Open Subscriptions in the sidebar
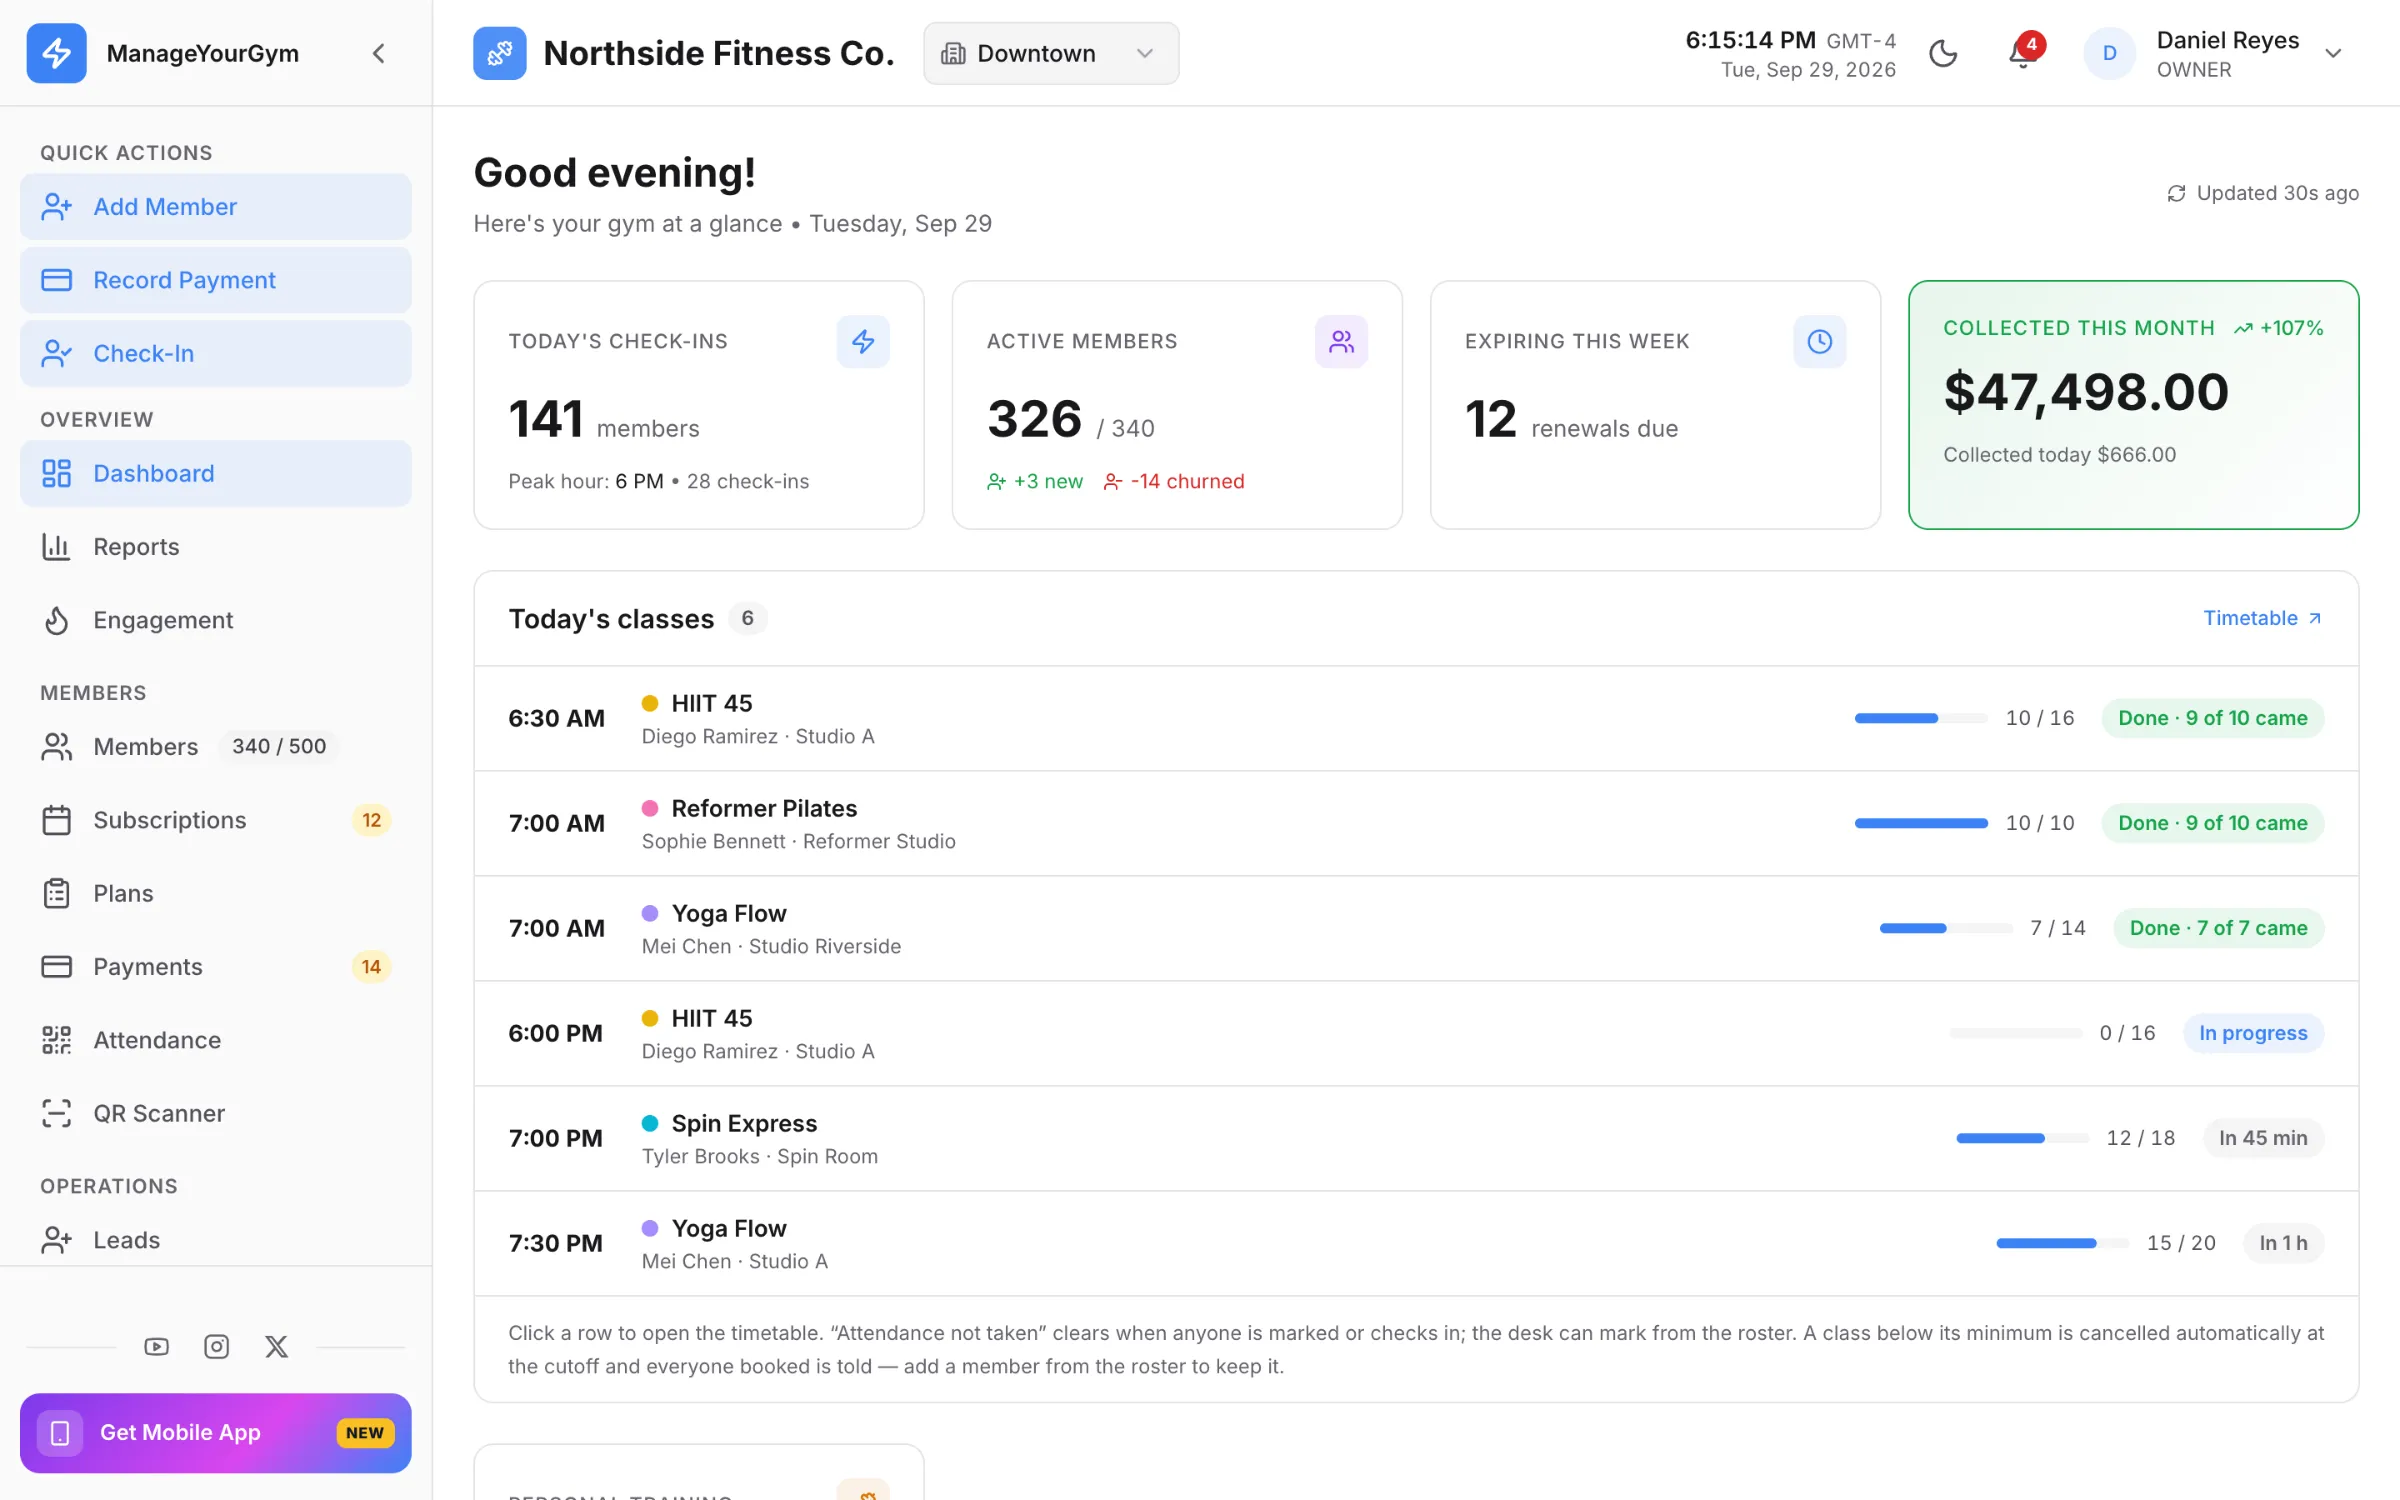Screen dimensions: 2400x1500 pyautogui.click(x=216, y=820)
